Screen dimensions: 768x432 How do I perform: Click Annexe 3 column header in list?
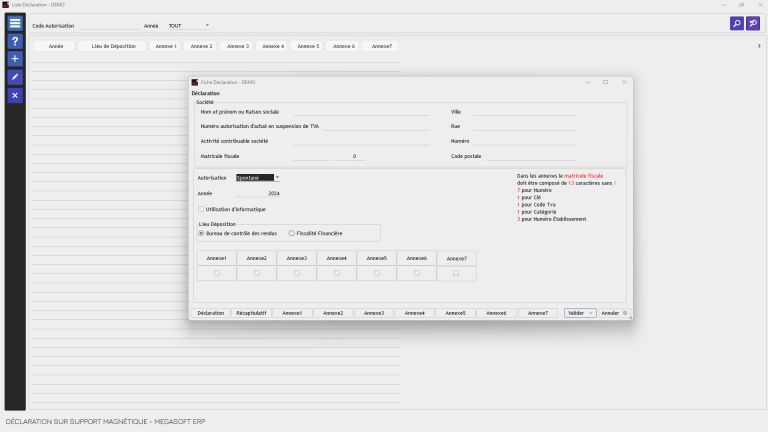click(238, 46)
